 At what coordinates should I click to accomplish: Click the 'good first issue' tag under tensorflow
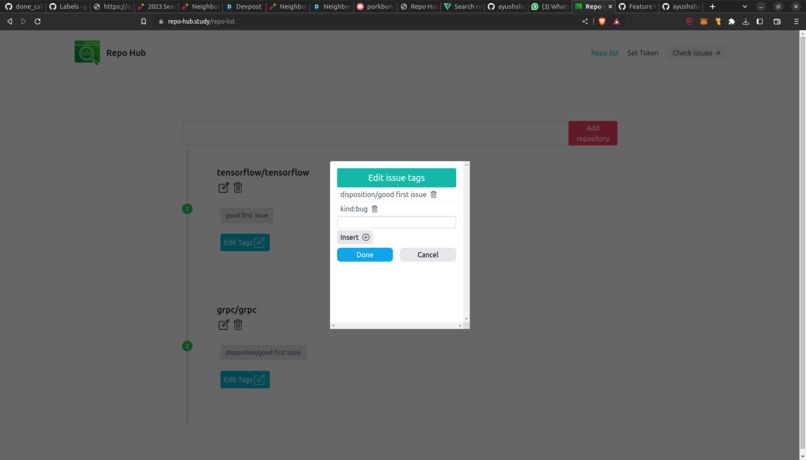click(247, 215)
